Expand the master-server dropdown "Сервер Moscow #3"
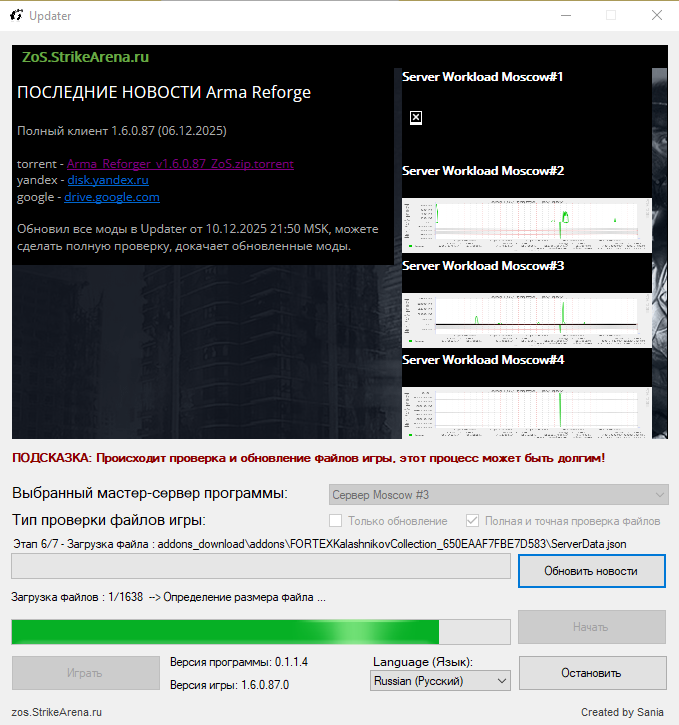Image resolution: width=679 pixels, height=725 pixels. 499,494
